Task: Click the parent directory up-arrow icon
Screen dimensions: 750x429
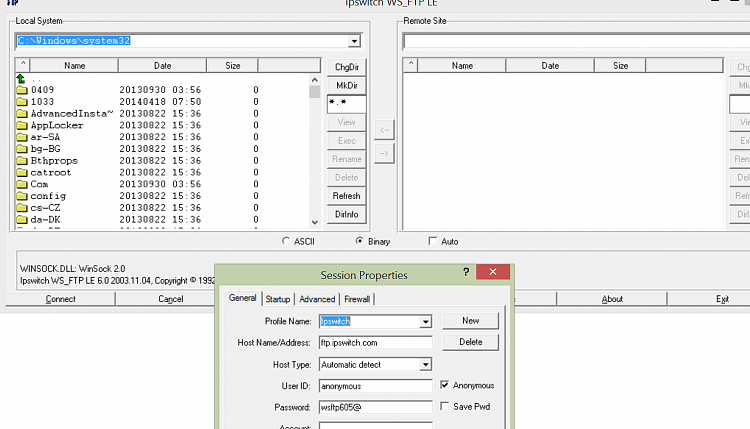Action: click(x=21, y=78)
